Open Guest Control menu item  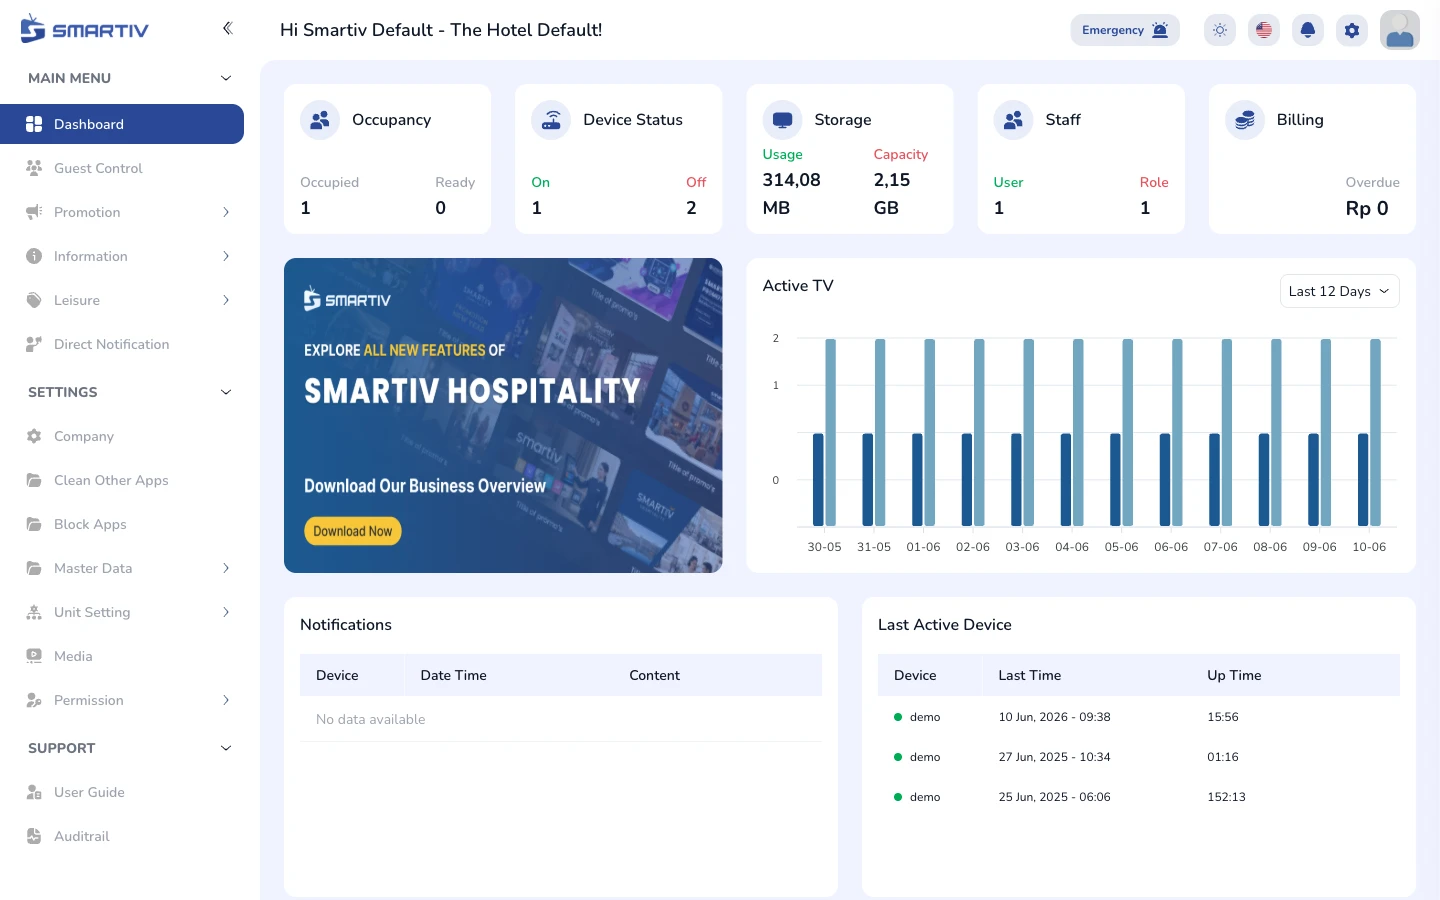(x=122, y=168)
